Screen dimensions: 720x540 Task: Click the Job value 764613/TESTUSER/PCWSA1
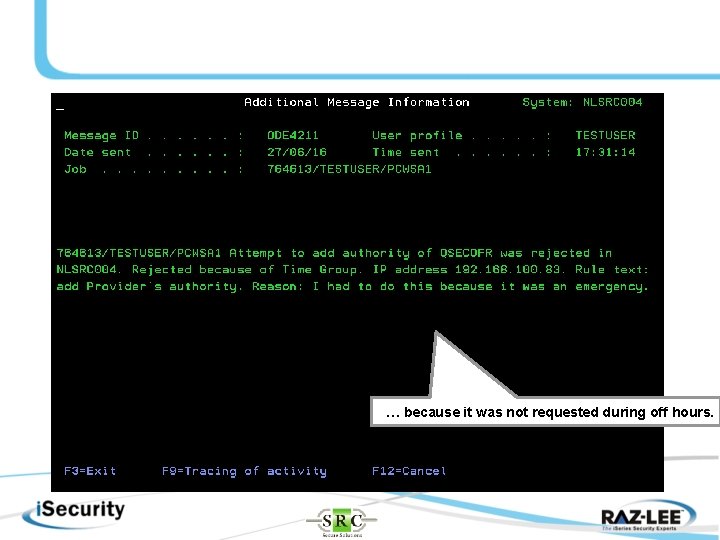(x=349, y=169)
